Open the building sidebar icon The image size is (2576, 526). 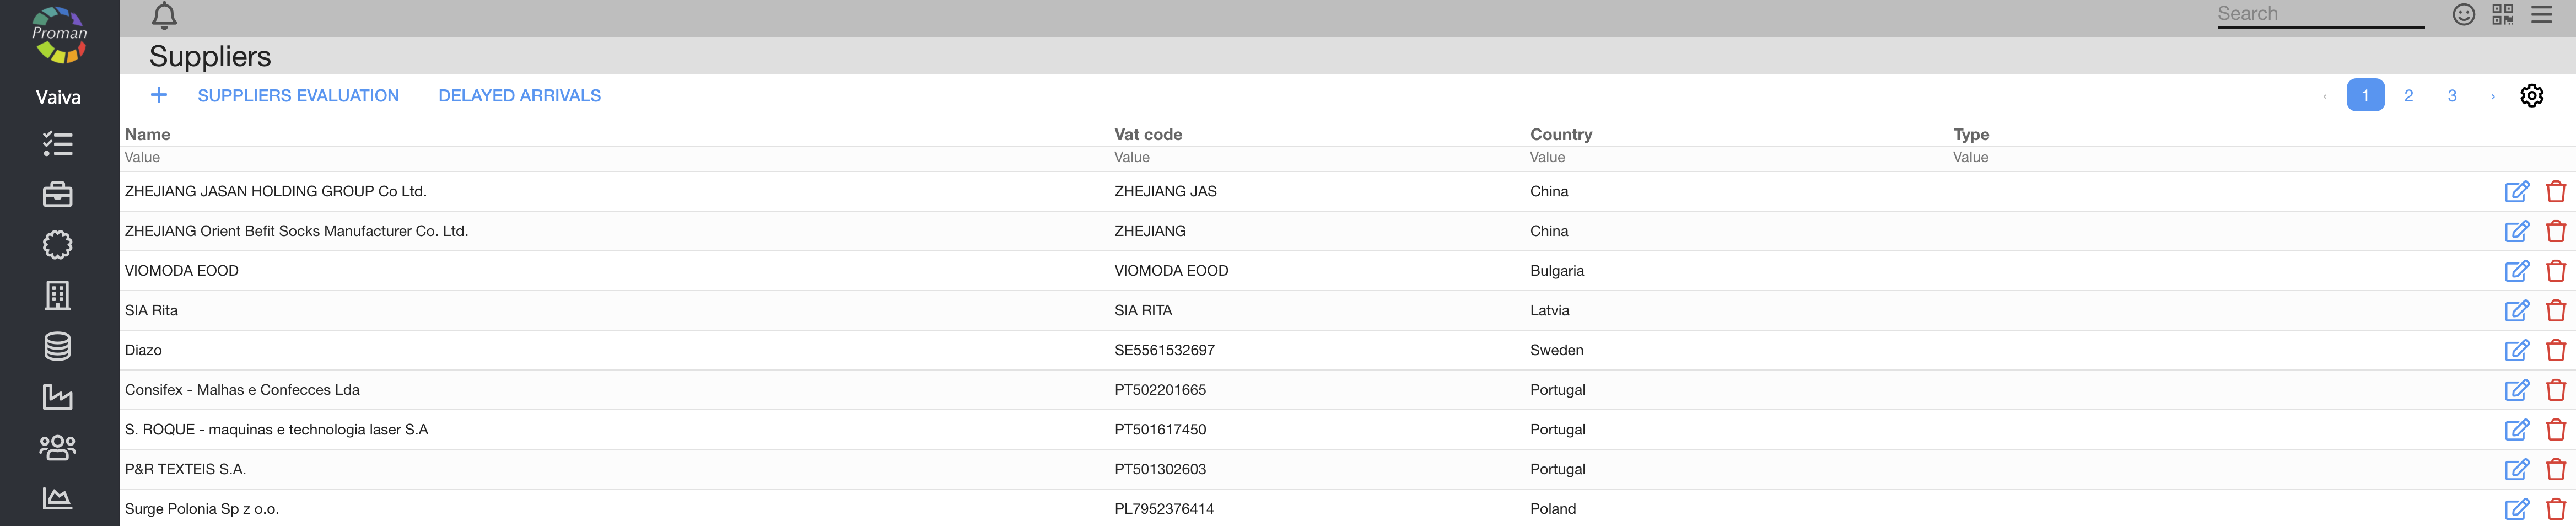(58, 295)
